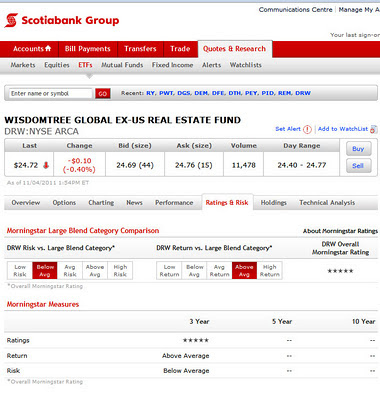Click the bid value 24.69 (44)
This screenshot has height=400, width=380.
pyautogui.click(x=135, y=165)
